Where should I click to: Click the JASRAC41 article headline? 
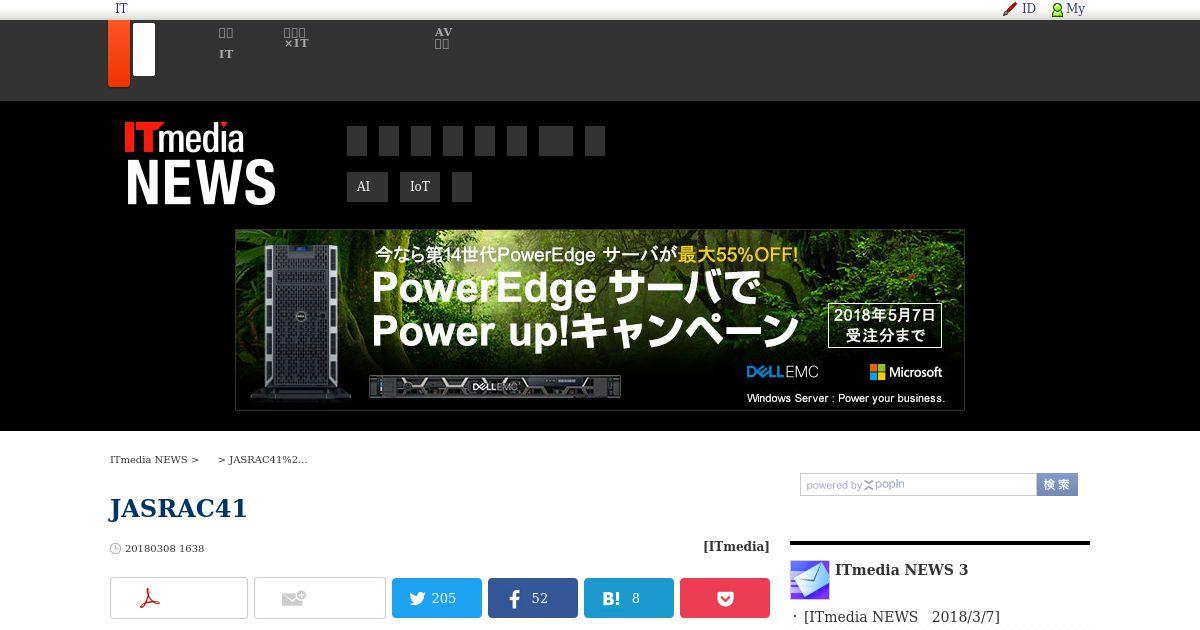point(179,508)
